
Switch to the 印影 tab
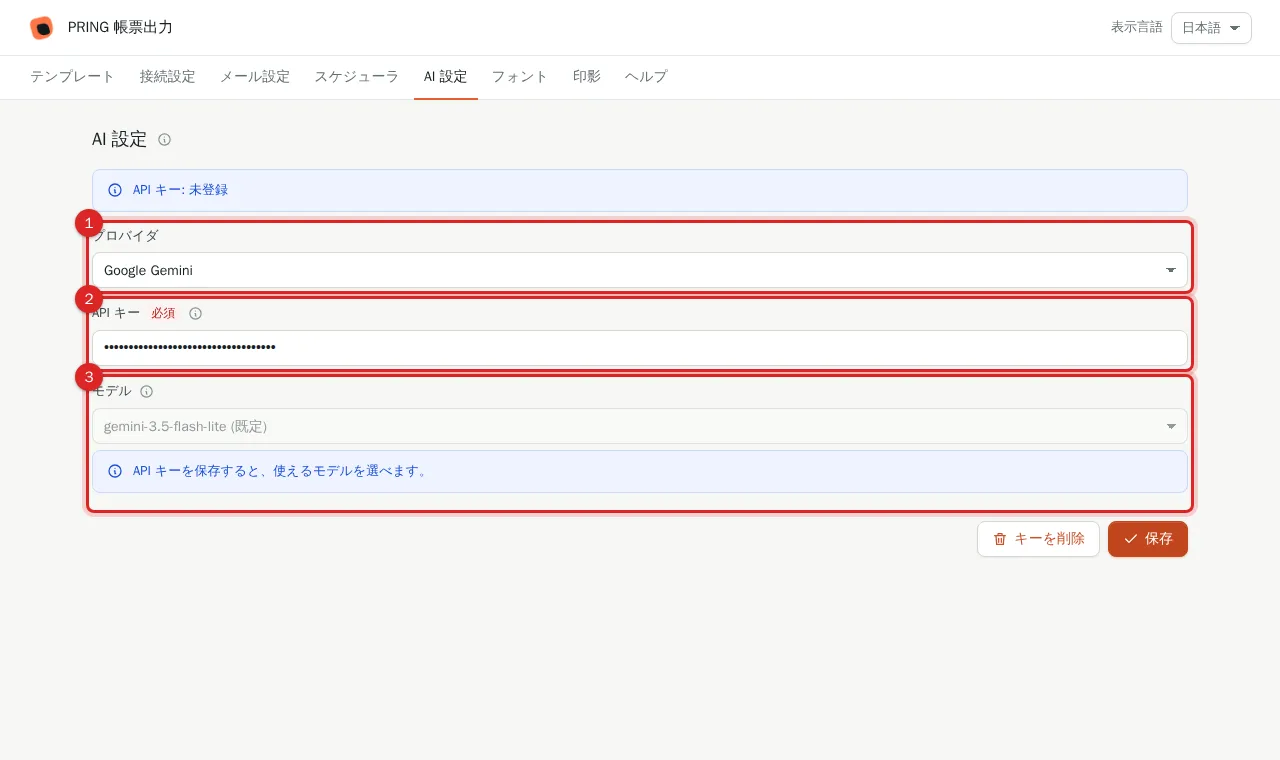[587, 77]
